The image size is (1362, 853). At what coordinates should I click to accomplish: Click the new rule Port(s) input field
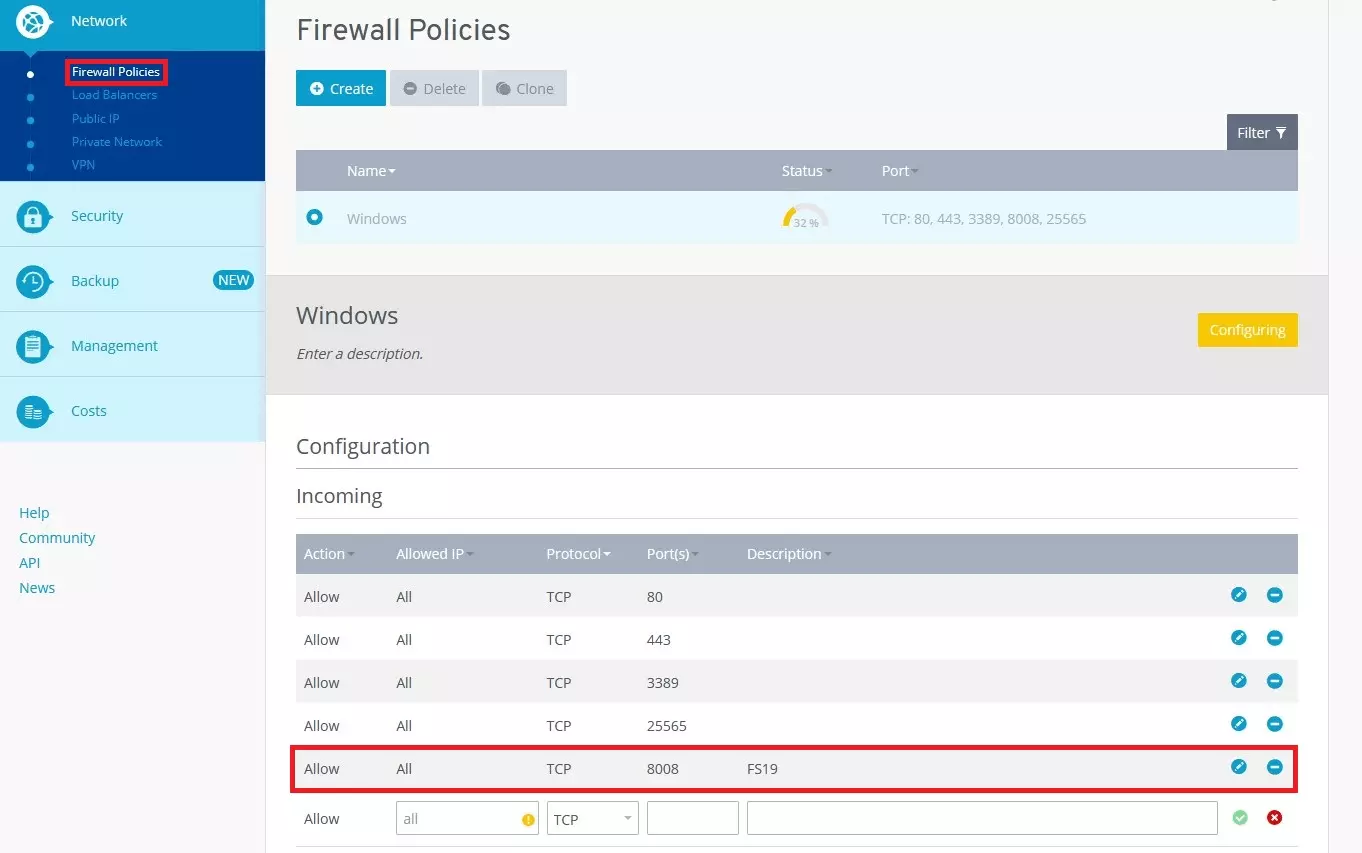[x=692, y=818]
